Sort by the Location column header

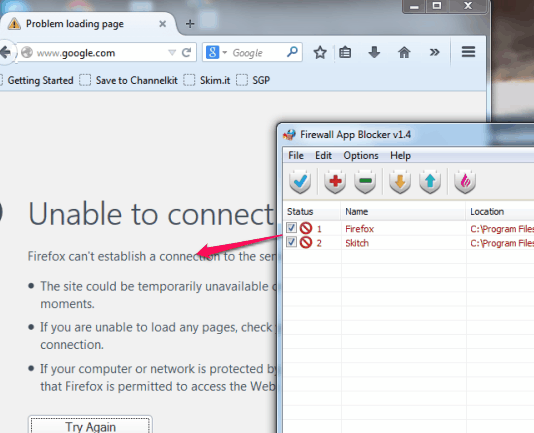500,212
